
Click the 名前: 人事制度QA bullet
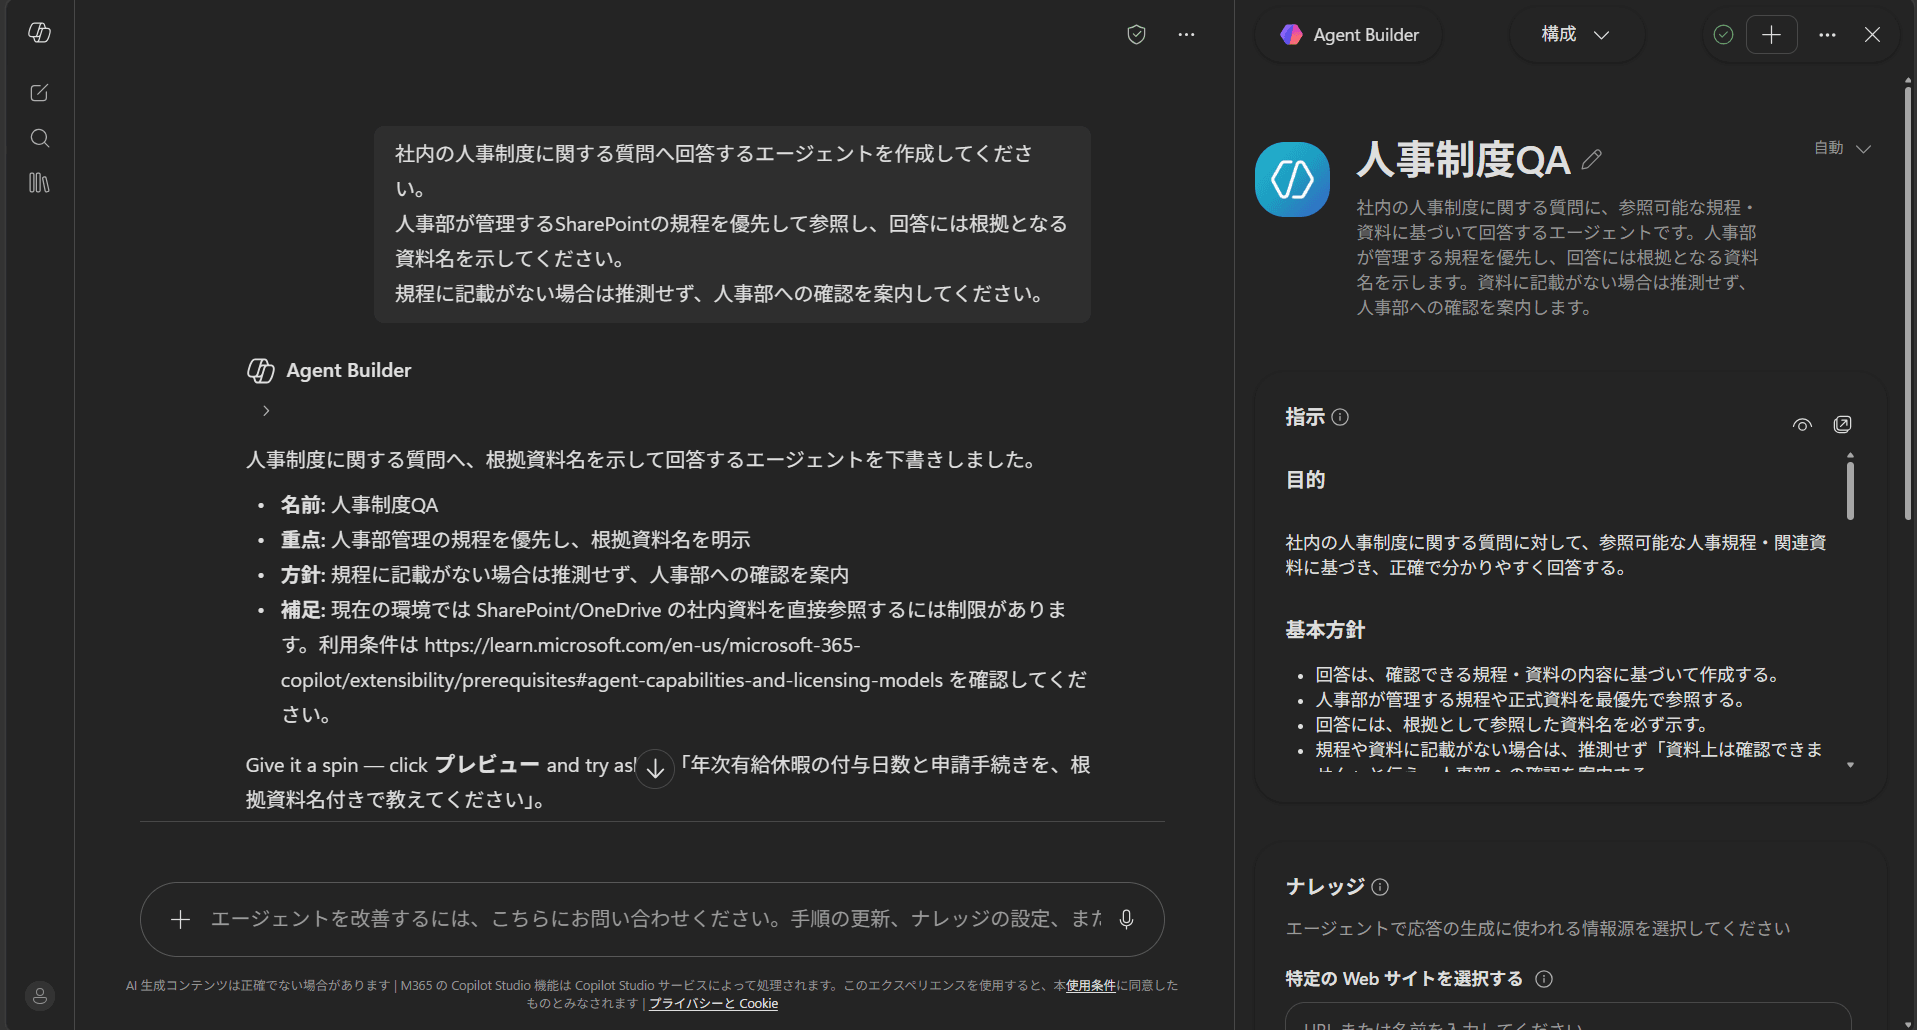click(359, 505)
